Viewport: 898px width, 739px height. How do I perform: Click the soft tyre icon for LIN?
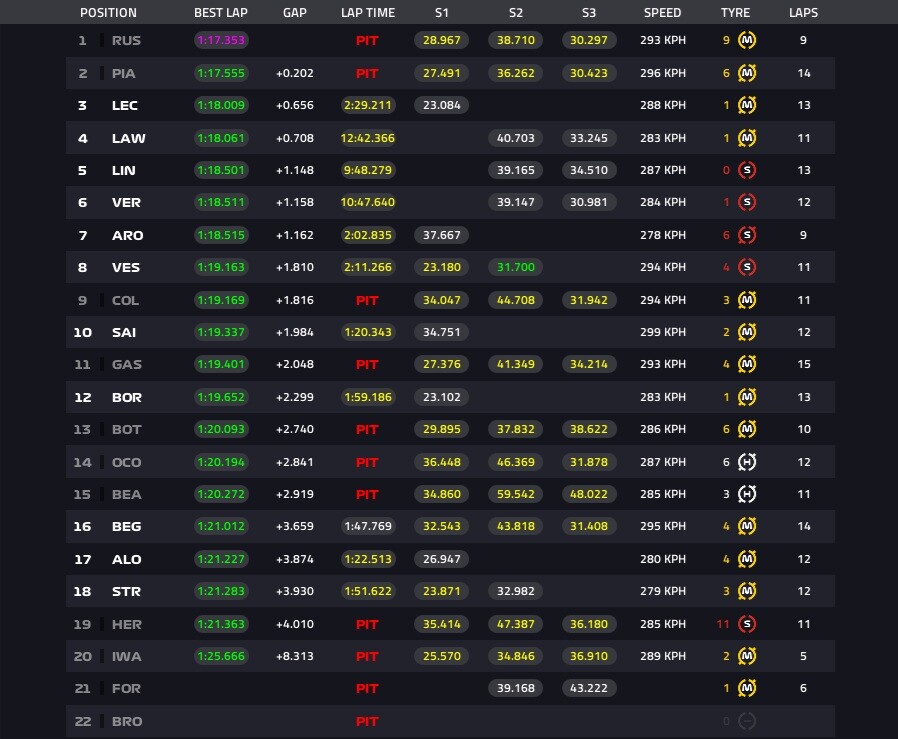(x=747, y=170)
